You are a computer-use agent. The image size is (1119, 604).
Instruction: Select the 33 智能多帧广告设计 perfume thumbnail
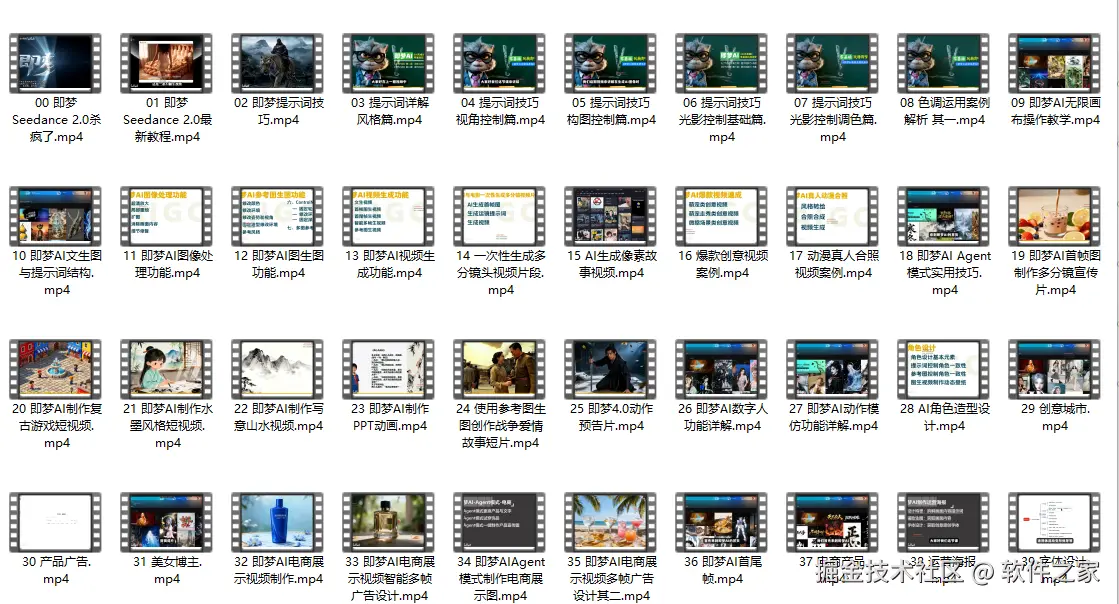(x=389, y=522)
